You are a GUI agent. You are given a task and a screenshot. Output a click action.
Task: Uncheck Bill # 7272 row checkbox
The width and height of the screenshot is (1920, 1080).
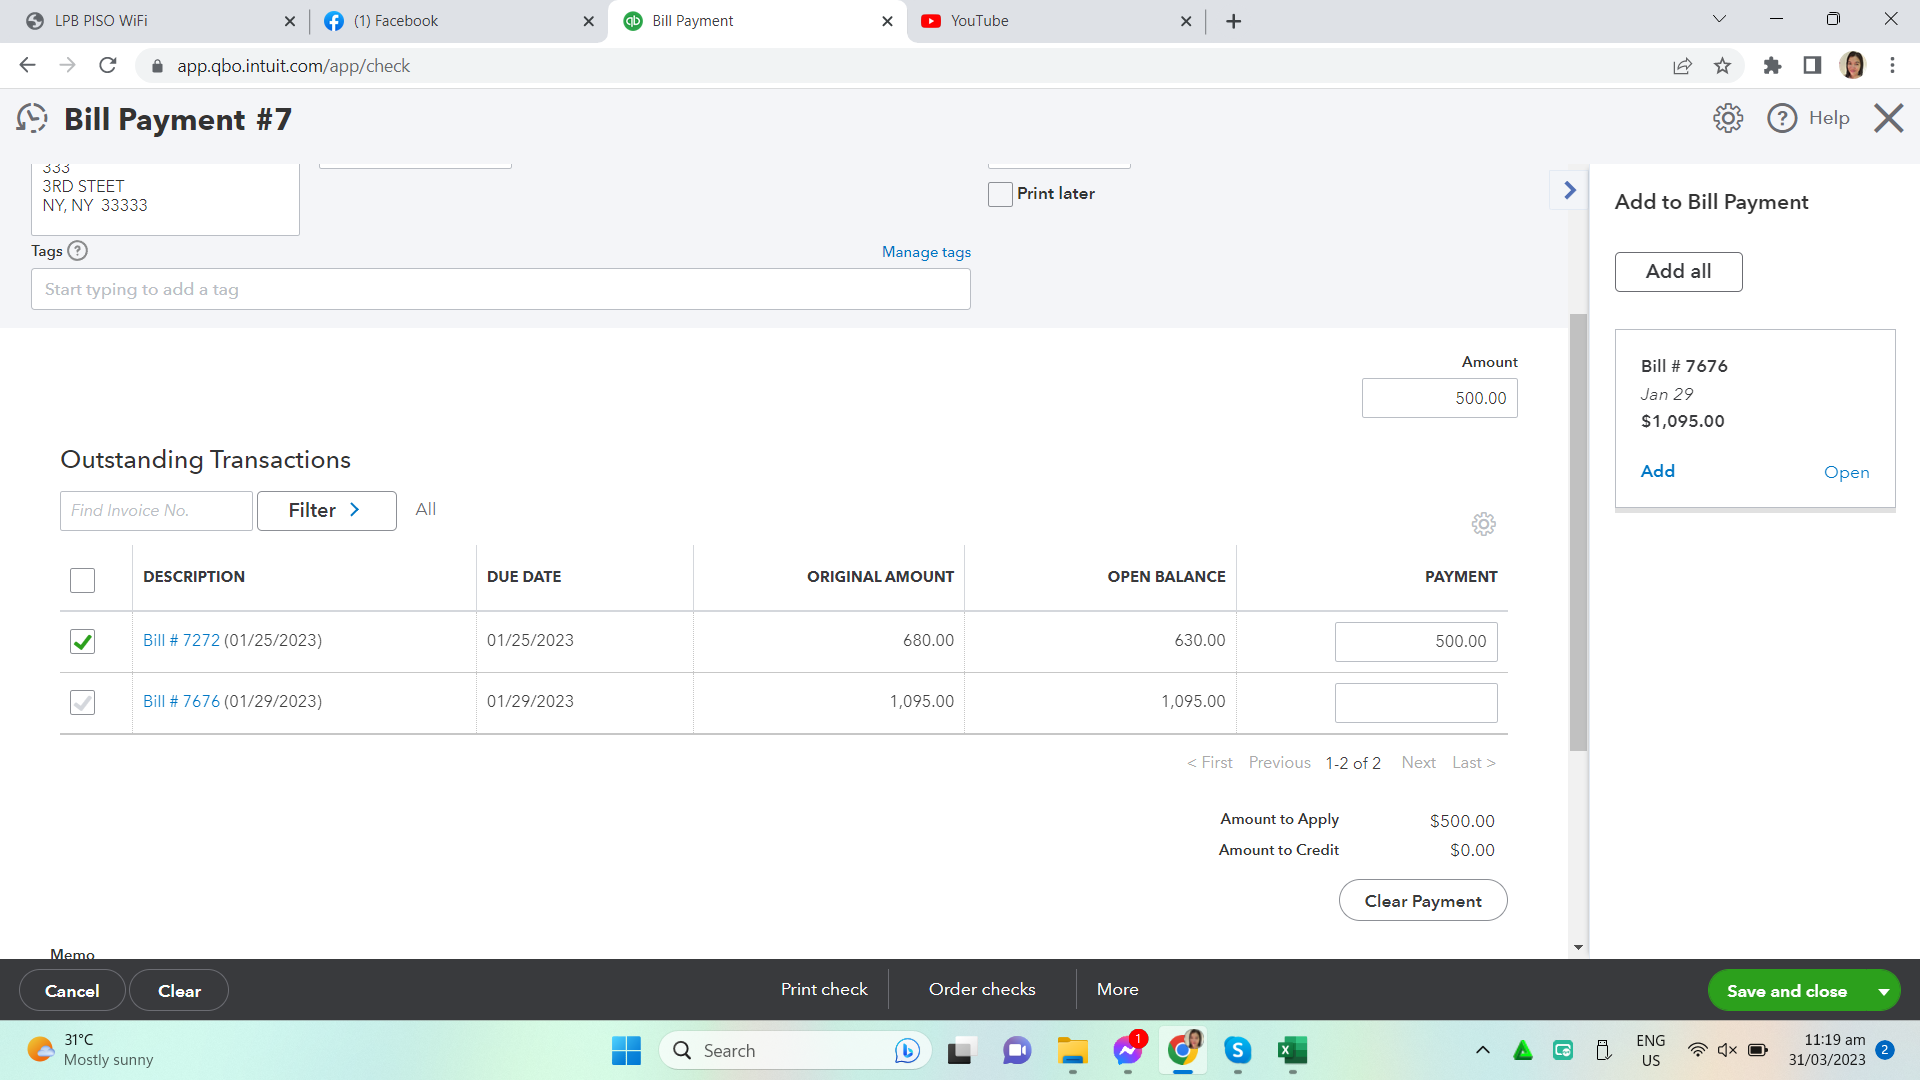click(x=83, y=641)
